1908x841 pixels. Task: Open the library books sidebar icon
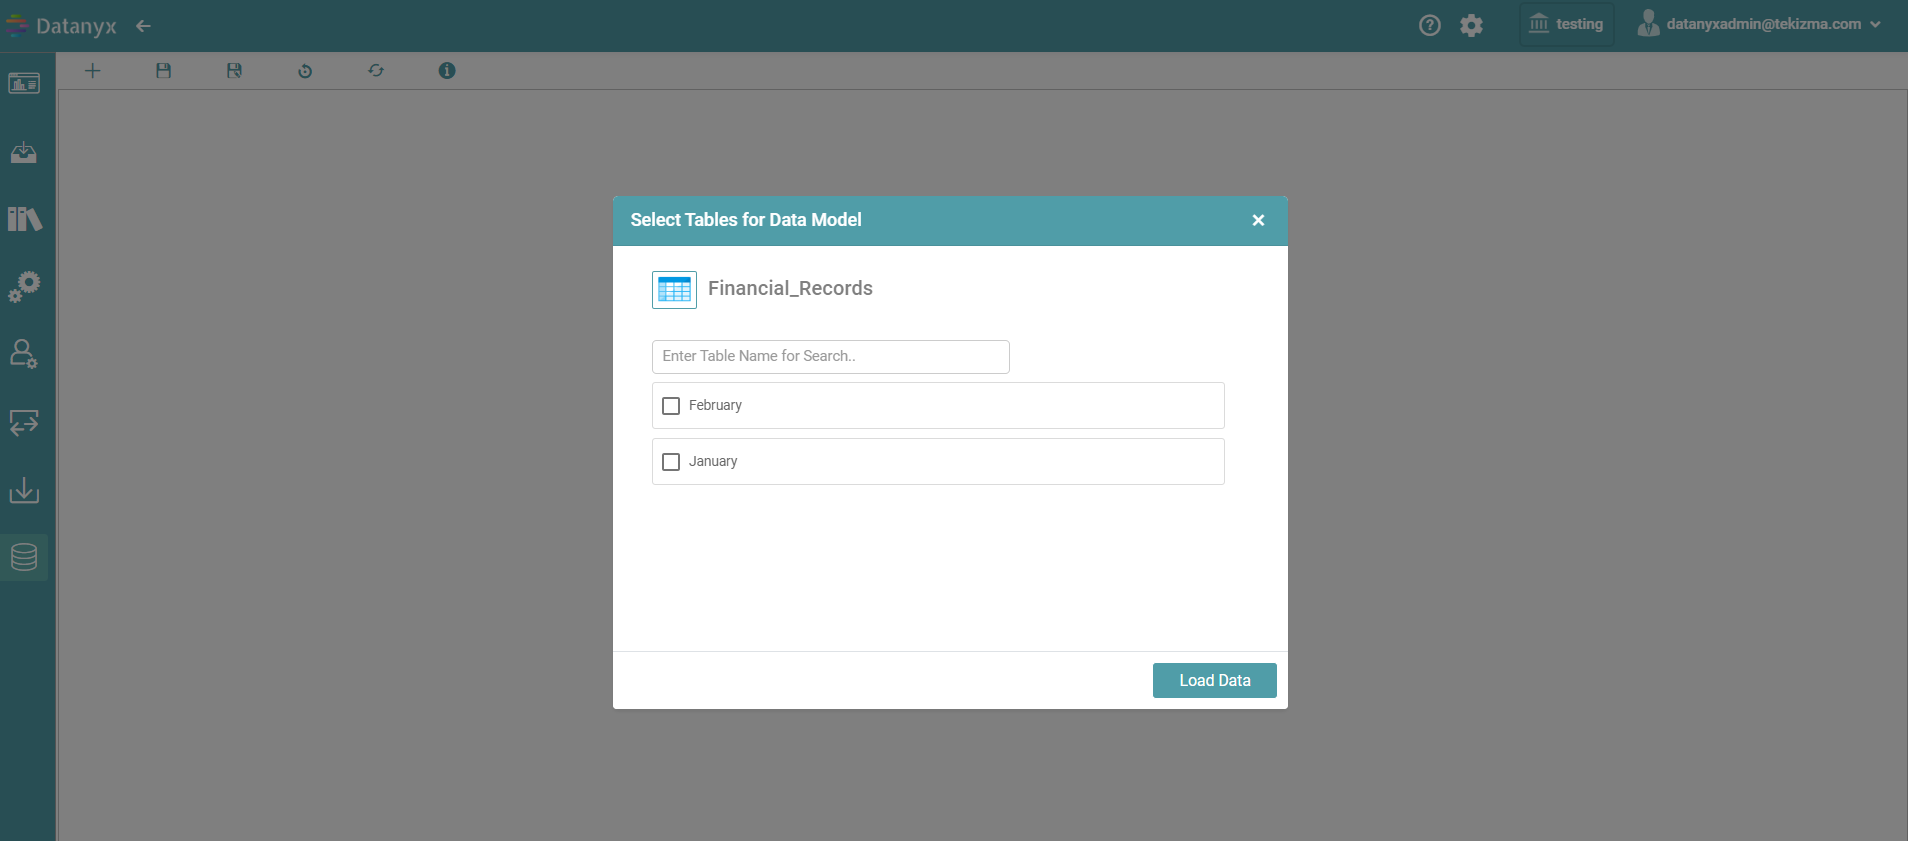tap(24, 219)
